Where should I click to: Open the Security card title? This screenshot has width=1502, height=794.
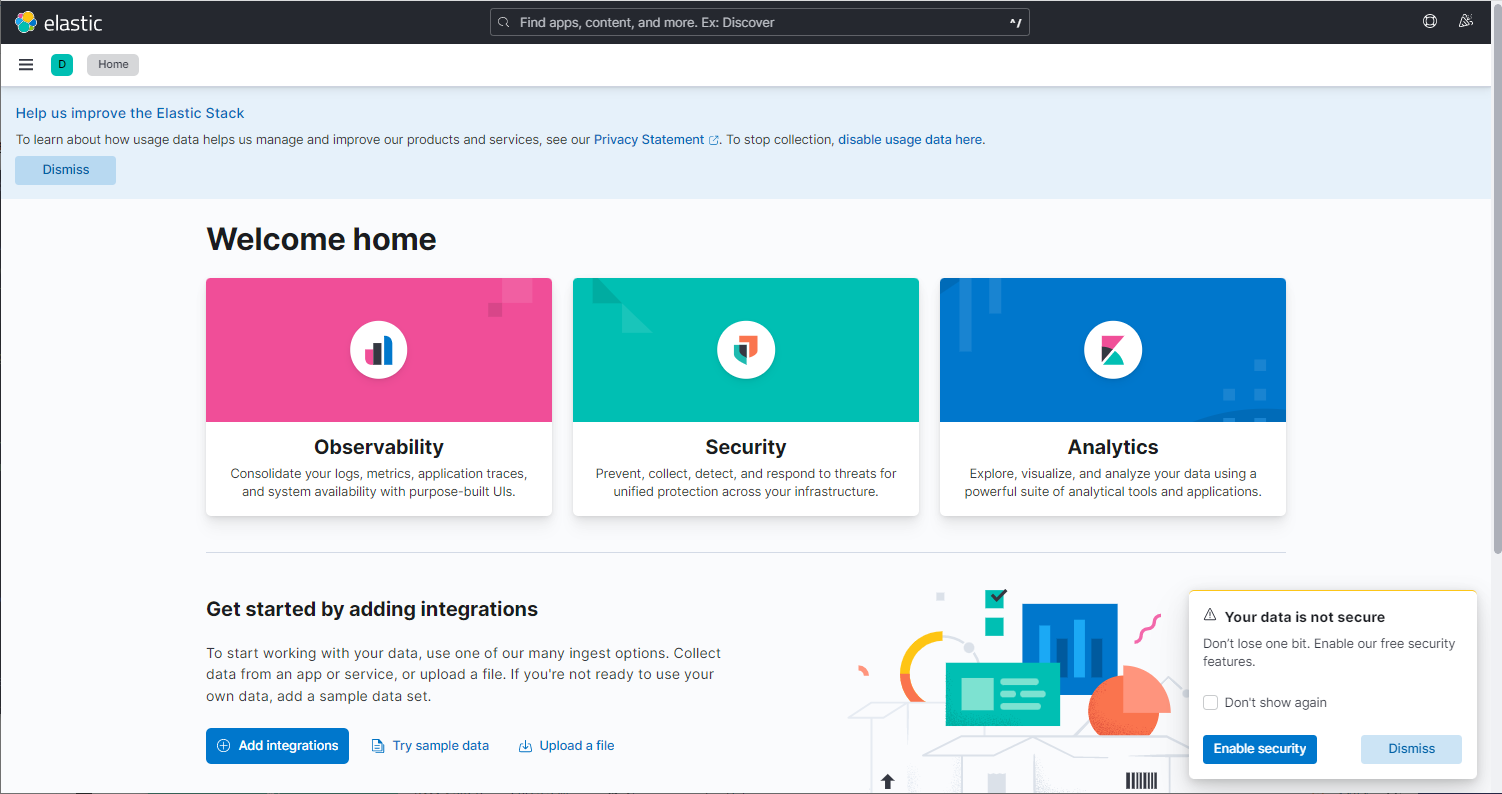[746, 447]
